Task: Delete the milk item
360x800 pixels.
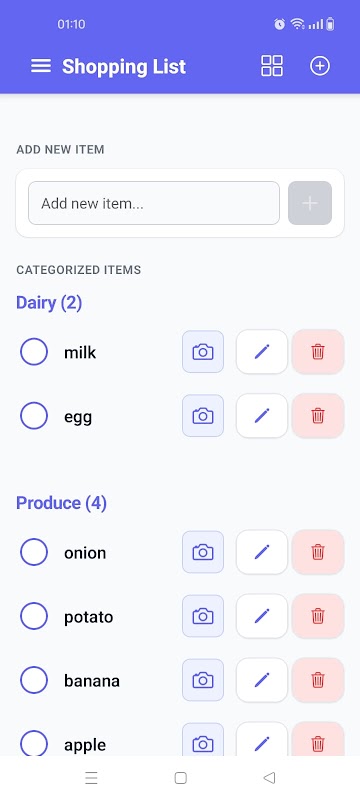Action: [318, 352]
